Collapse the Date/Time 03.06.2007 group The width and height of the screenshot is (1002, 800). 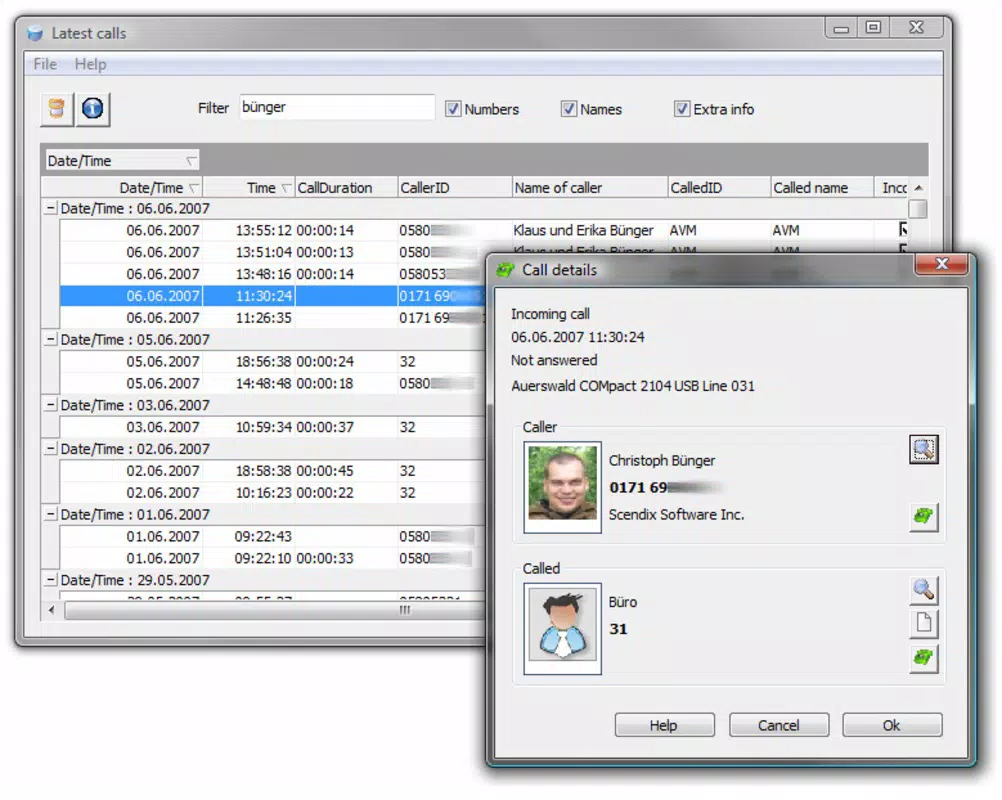coord(50,405)
